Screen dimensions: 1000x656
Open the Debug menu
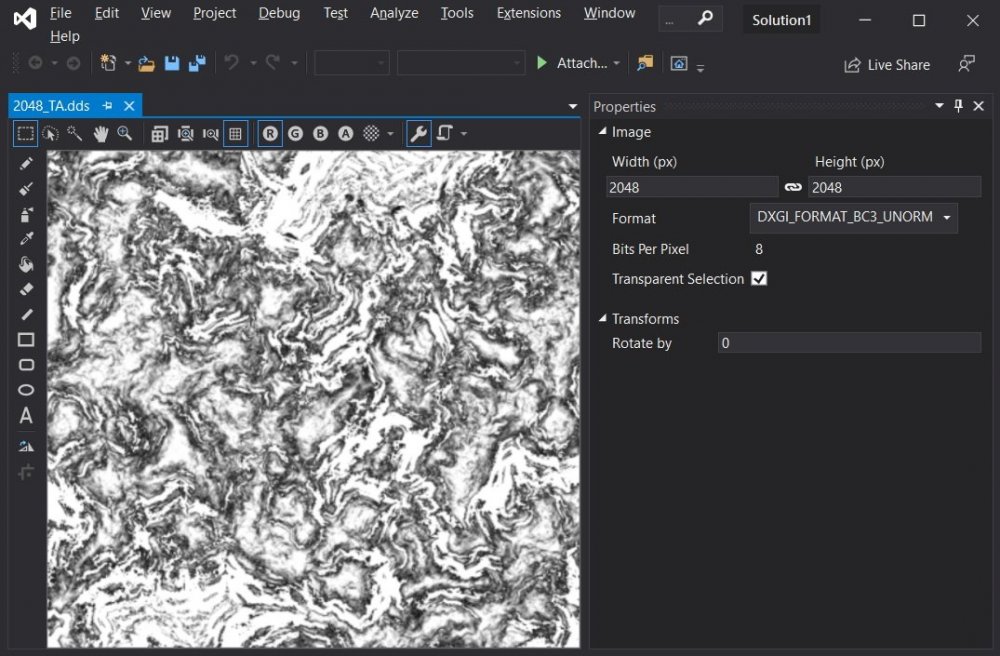279,13
